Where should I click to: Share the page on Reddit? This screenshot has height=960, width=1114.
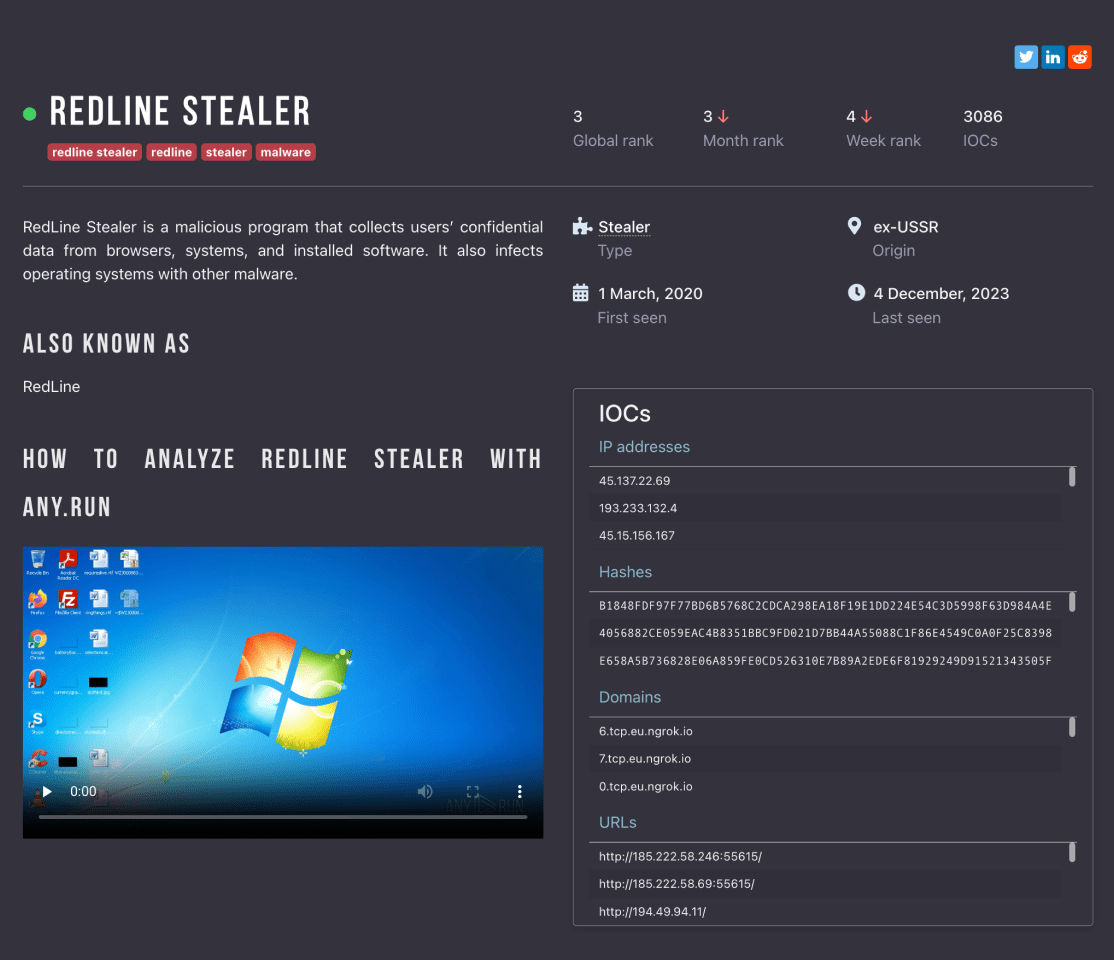(1079, 57)
